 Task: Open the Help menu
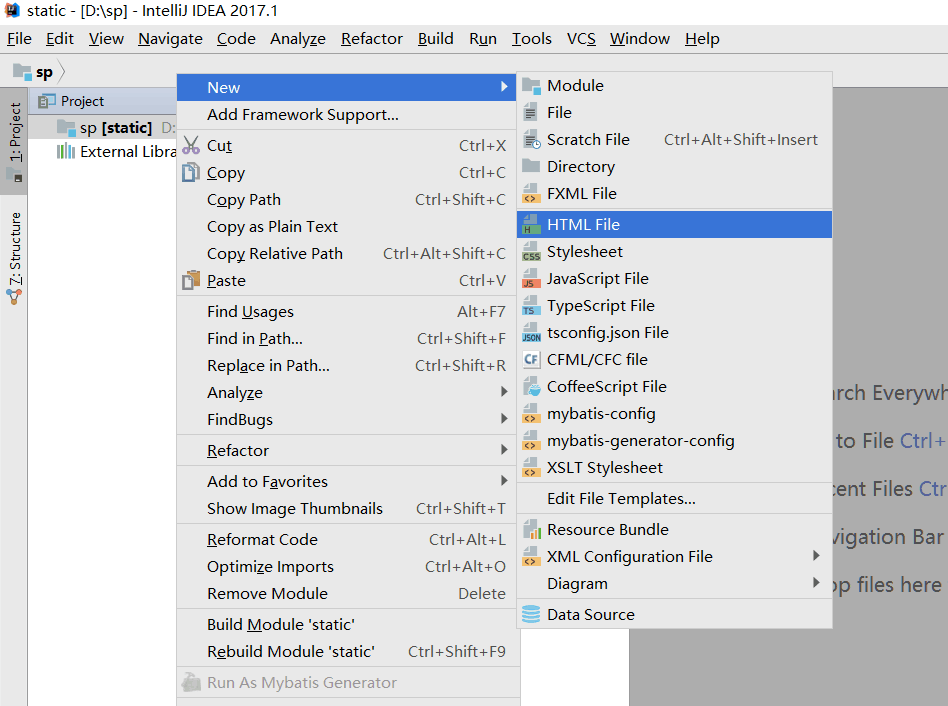point(702,39)
